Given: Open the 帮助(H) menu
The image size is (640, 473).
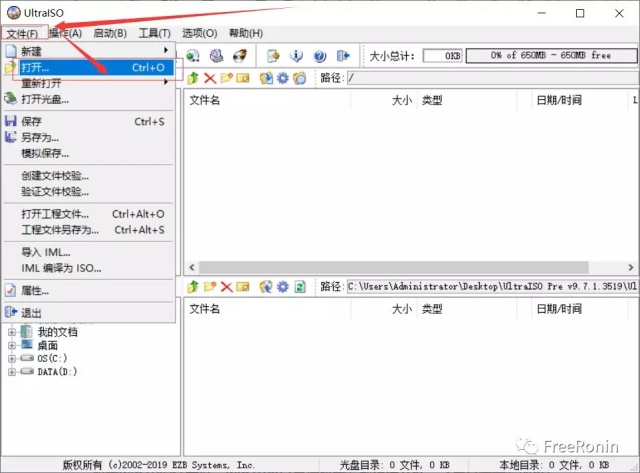Looking at the screenshot, I should click(x=246, y=33).
